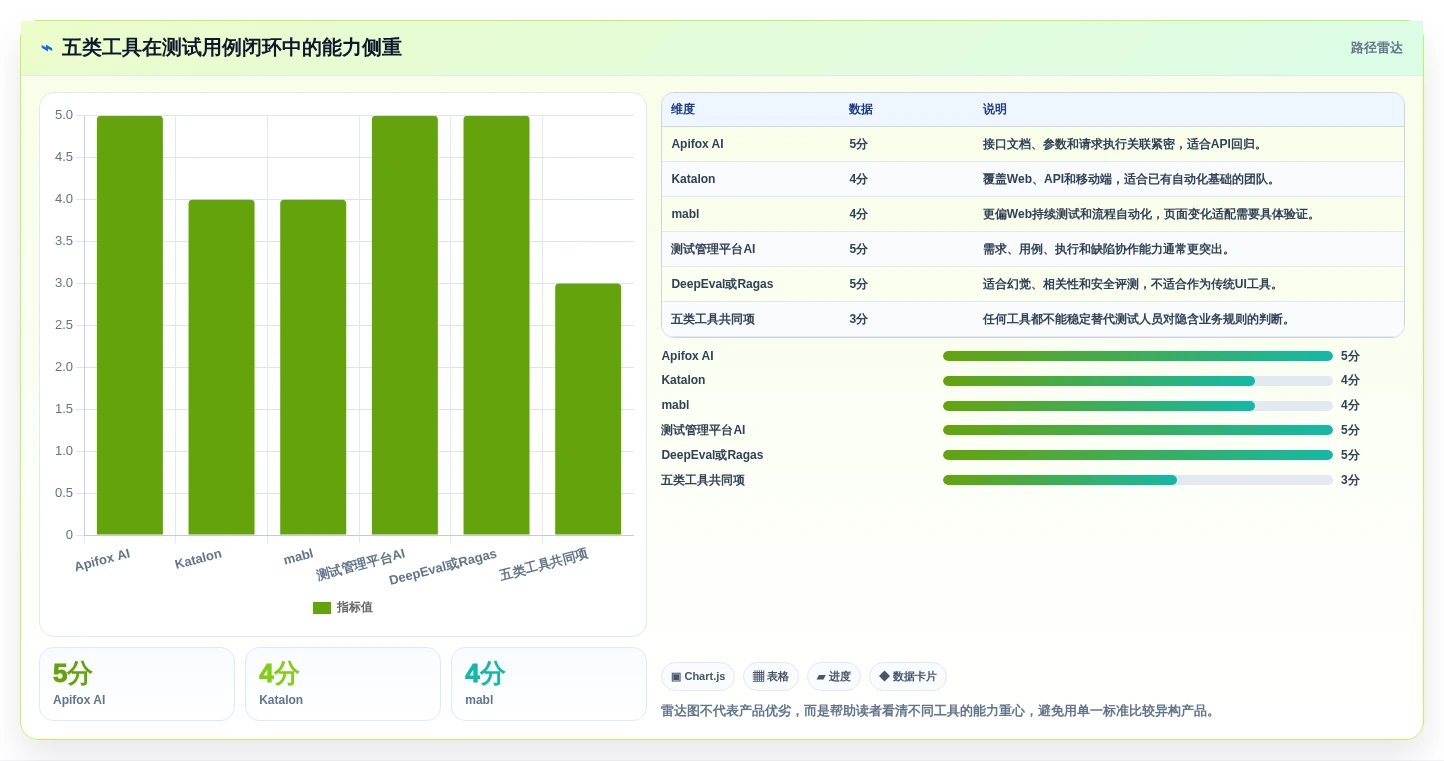Click the 维度 column header
This screenshot has width=1444, height=761.
(683, 110)
